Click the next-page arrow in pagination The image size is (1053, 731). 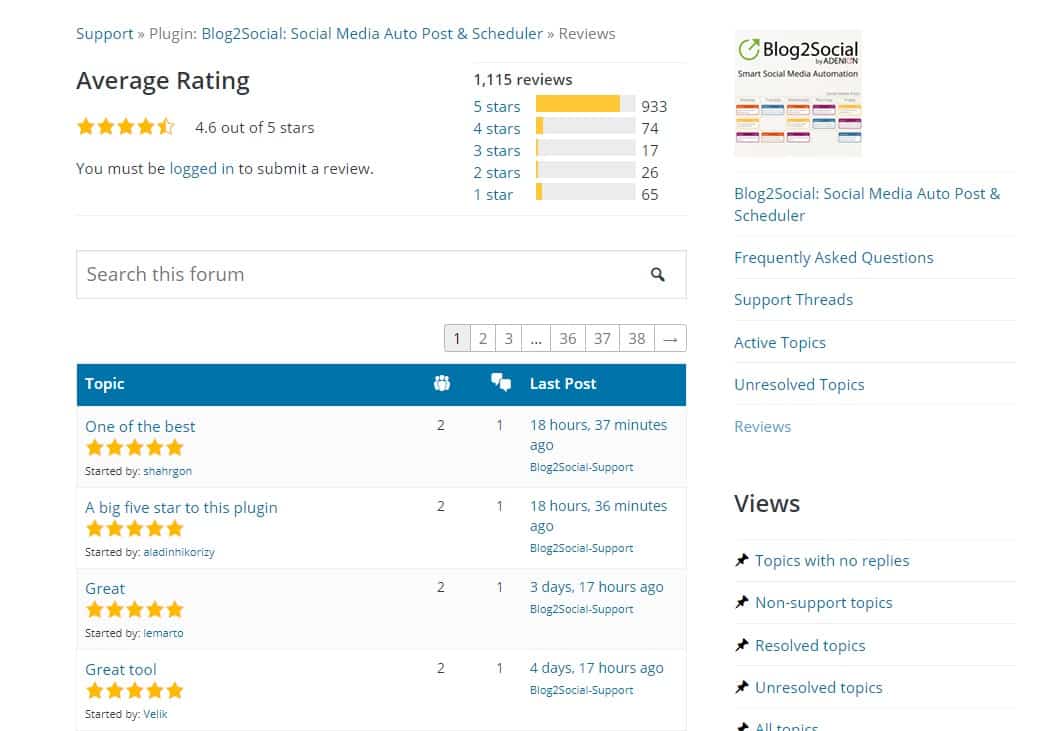tap(670, 338)
